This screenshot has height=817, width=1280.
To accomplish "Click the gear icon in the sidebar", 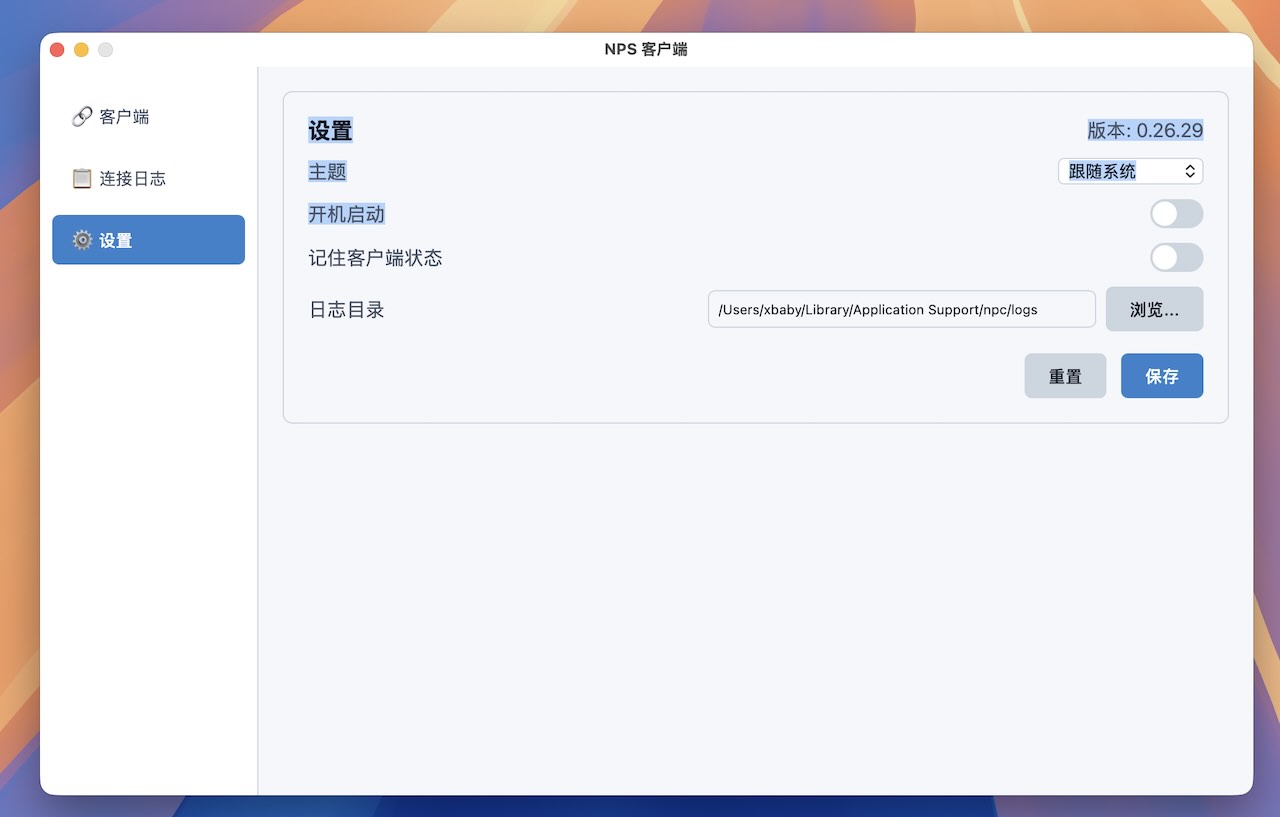I will [x=82, y=241].
